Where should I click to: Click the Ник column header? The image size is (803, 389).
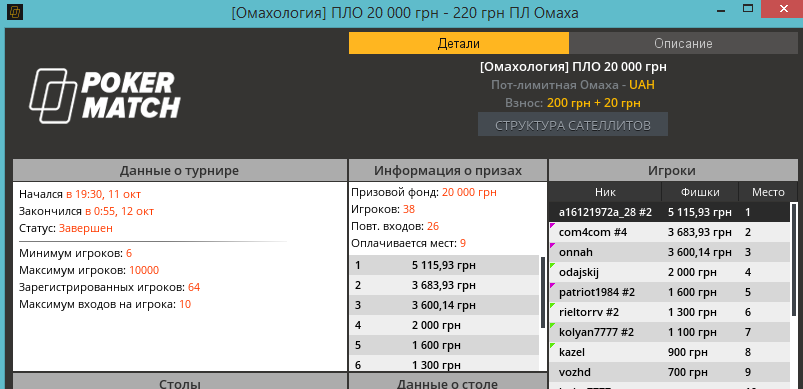click(605, 192)
